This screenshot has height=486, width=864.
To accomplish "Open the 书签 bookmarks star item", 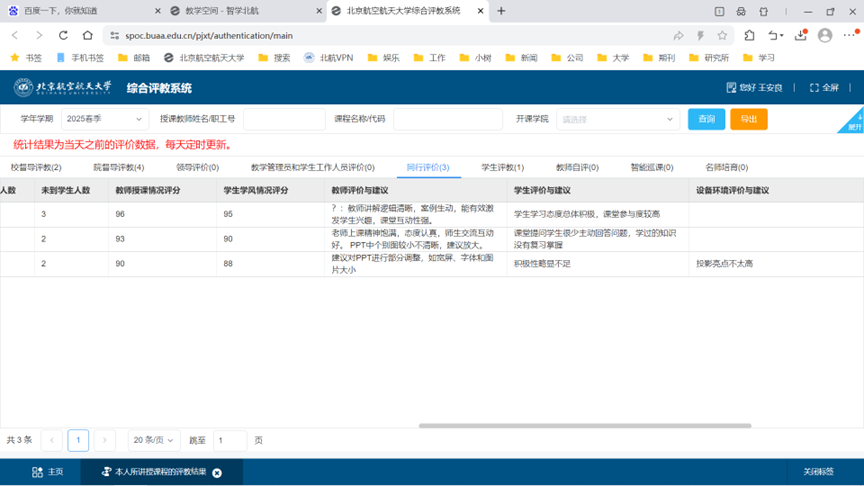I will click(26, 57).
